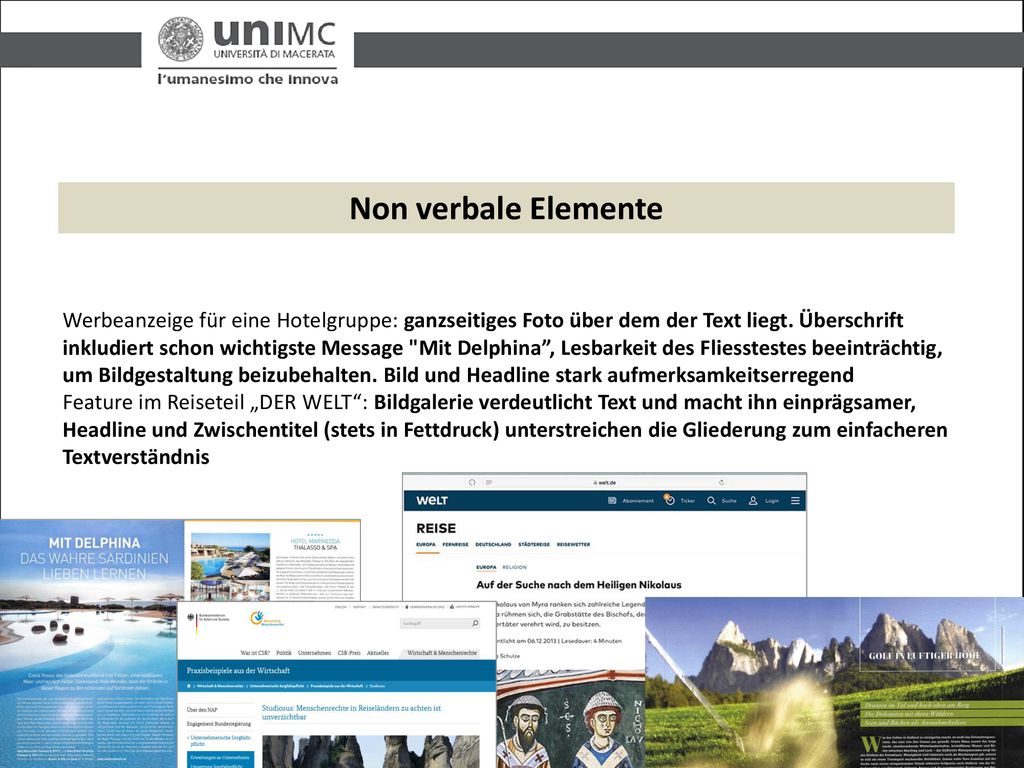Click the Login user icon on WELT
This screenshot has width=1024, height=768.
point(753,501)
